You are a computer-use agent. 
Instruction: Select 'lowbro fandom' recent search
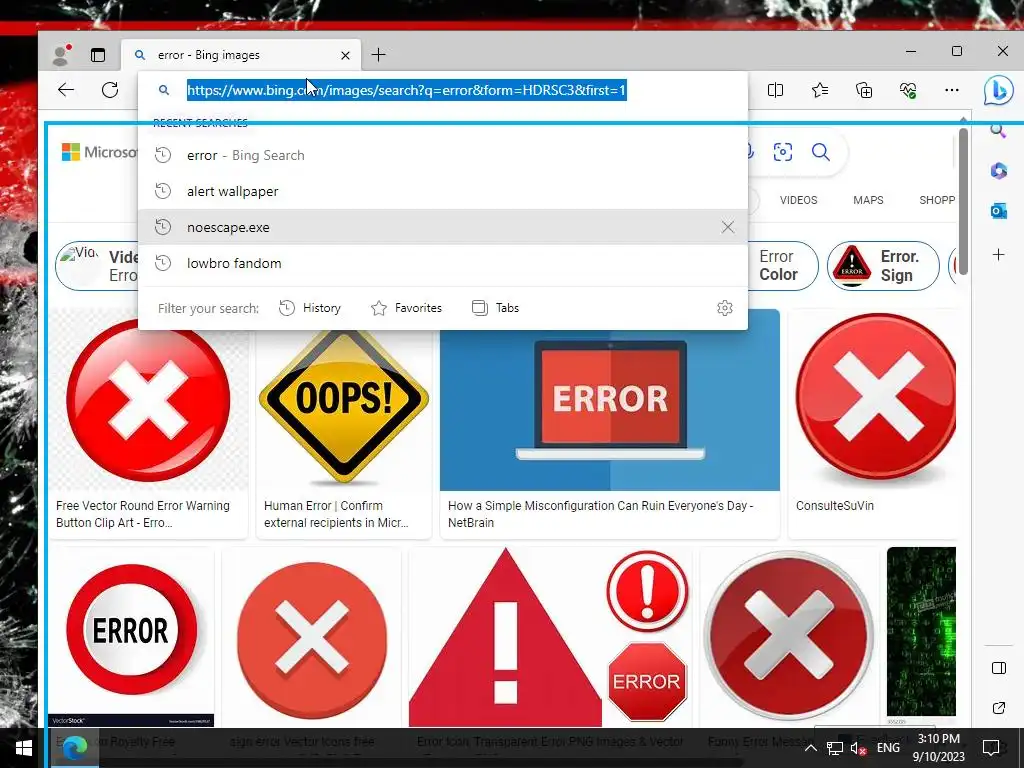coord(443,263)
